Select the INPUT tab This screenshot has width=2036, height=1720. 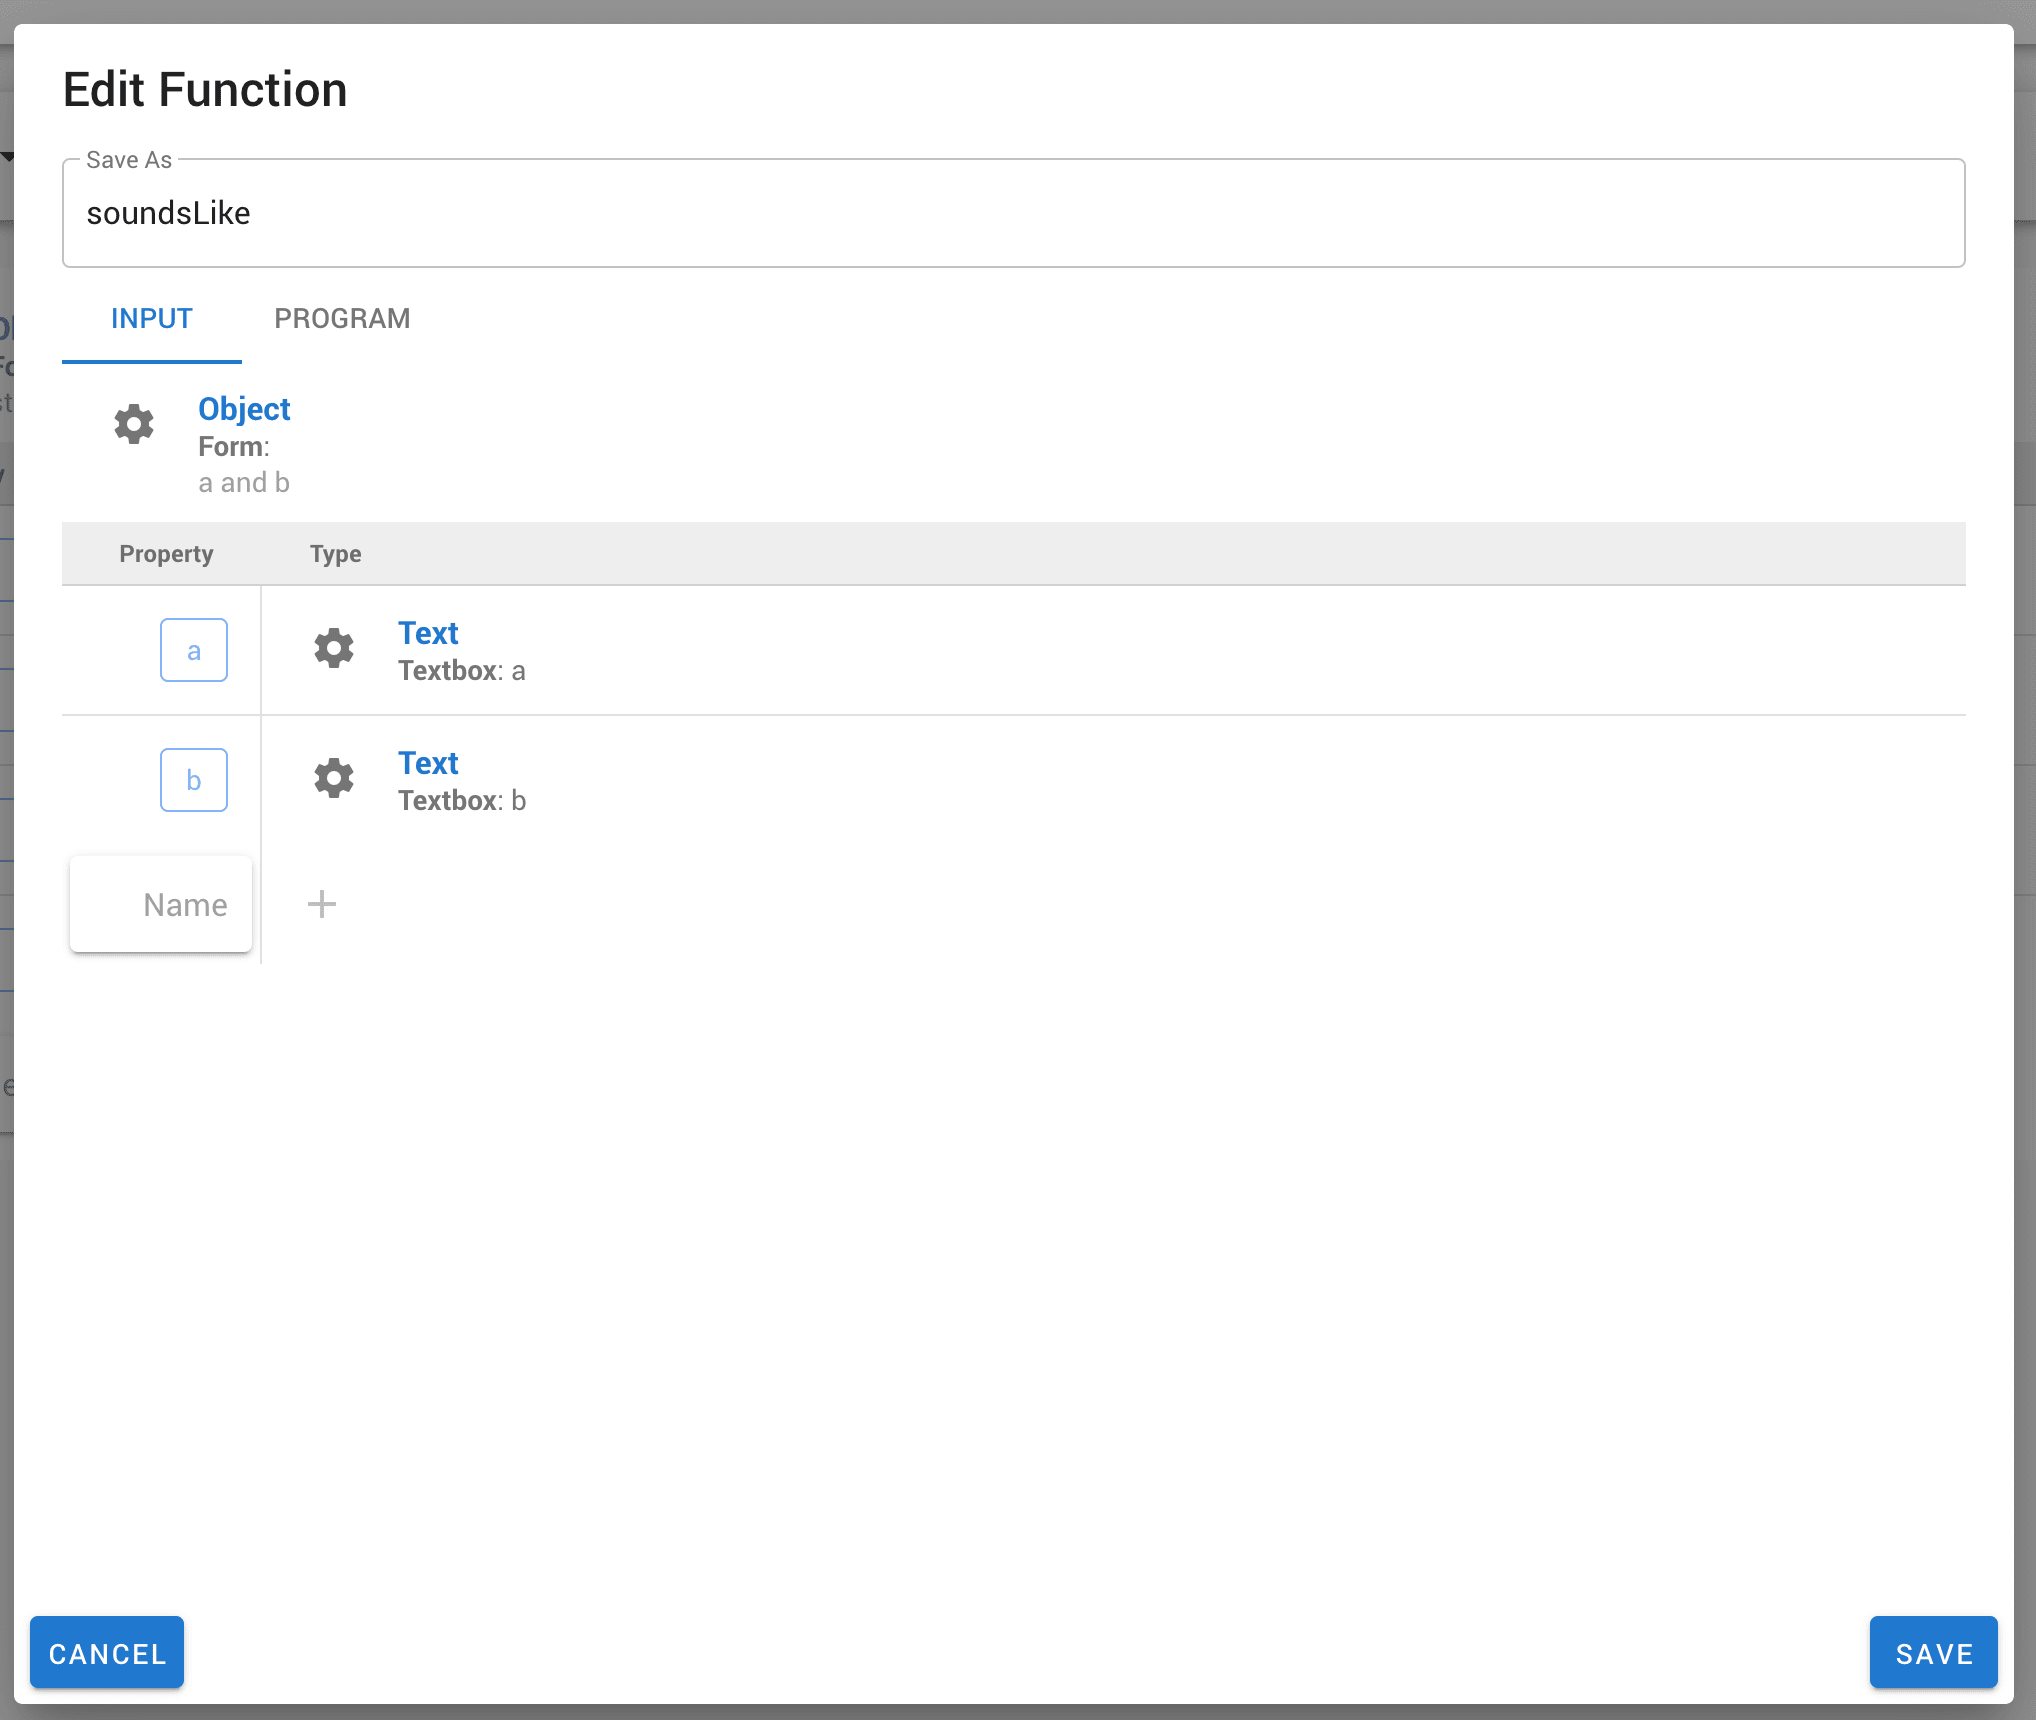151,318
